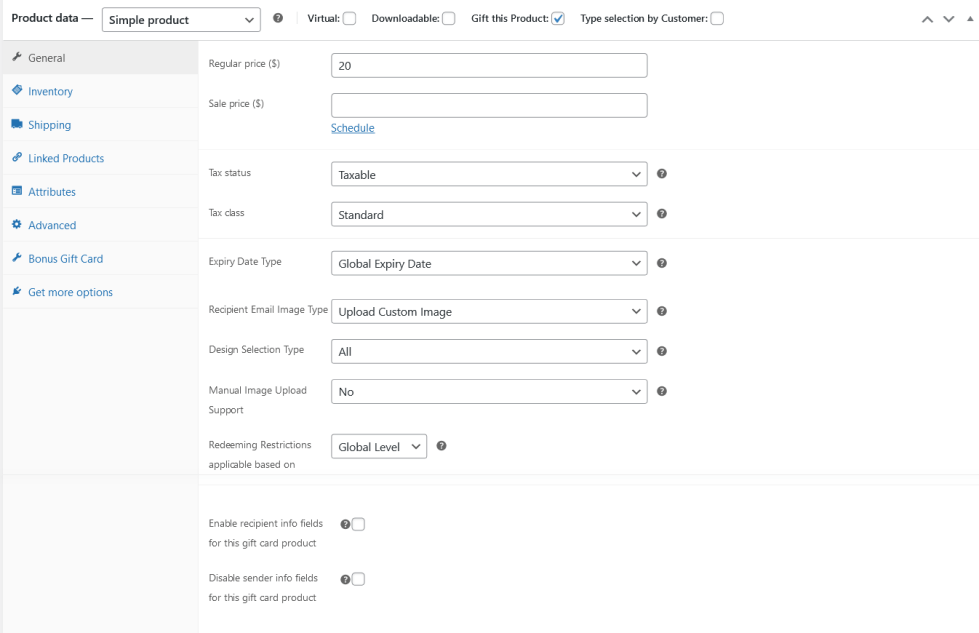Open the Simple product type dropdown
The height and width of the screenshot is (633, 979).
click(181, 20)
